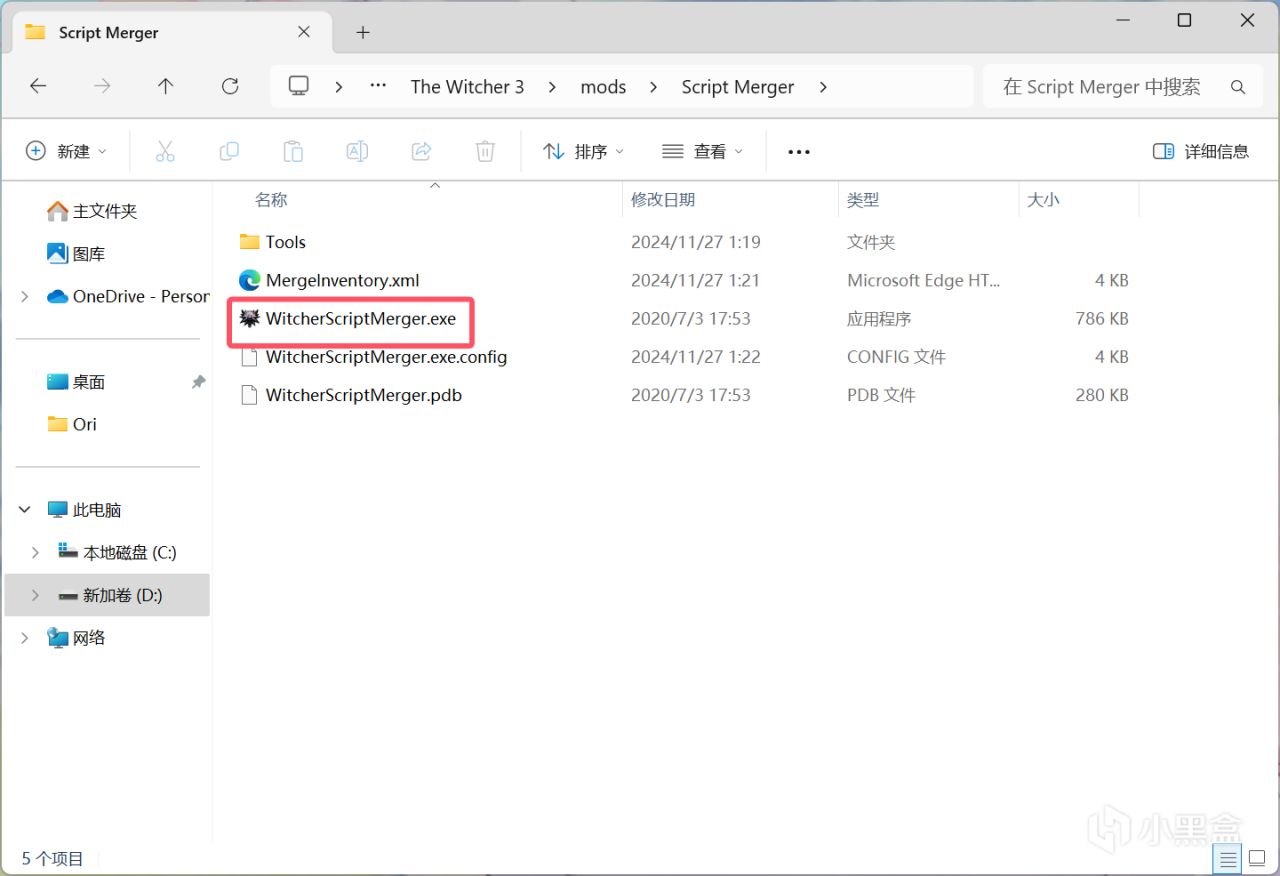Click the PC monitor icon in address bar
This screenshot has height=876, width=1280.
[x=298, y=86]
